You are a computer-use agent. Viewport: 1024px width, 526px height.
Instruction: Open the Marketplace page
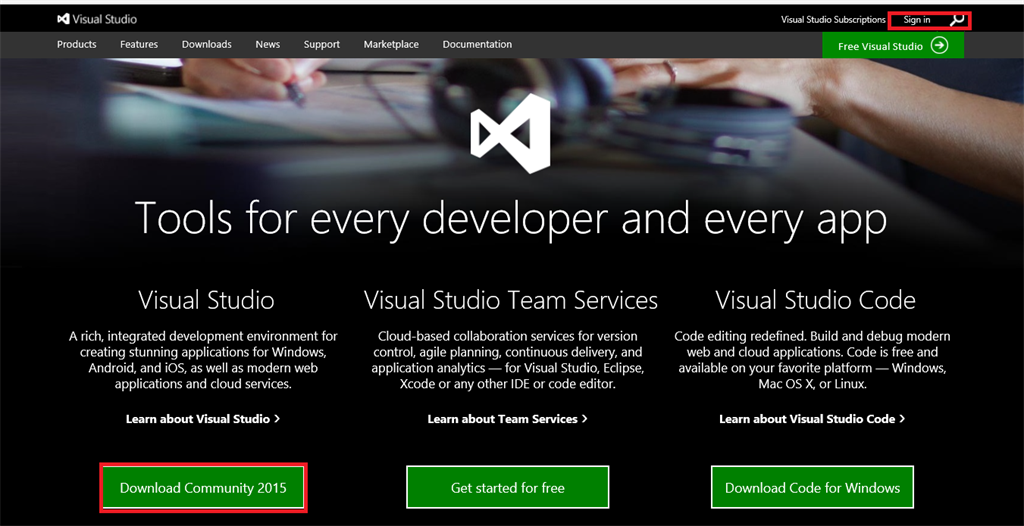point(391,44)
